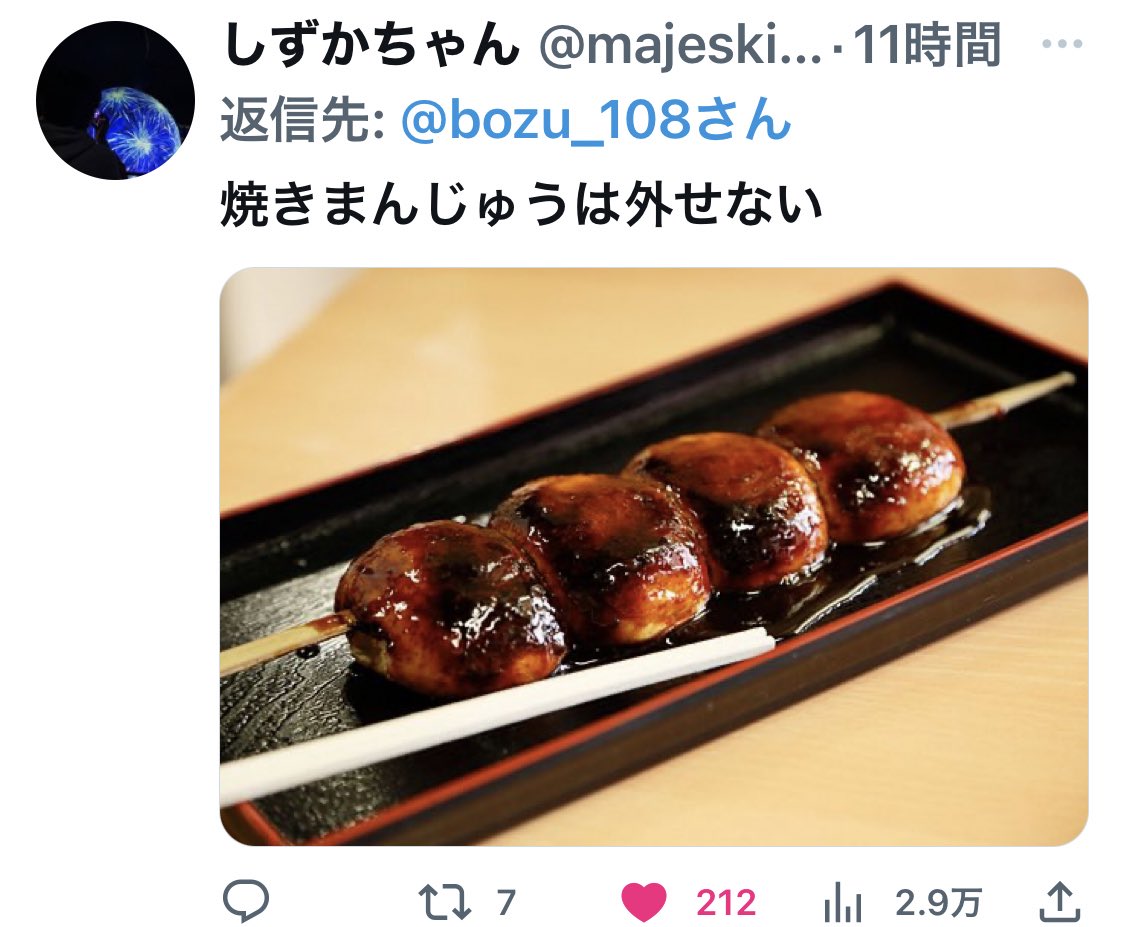Open the blue fireworks profile avatar
This screenshot has width=1125, height=927.
point(116,100)
